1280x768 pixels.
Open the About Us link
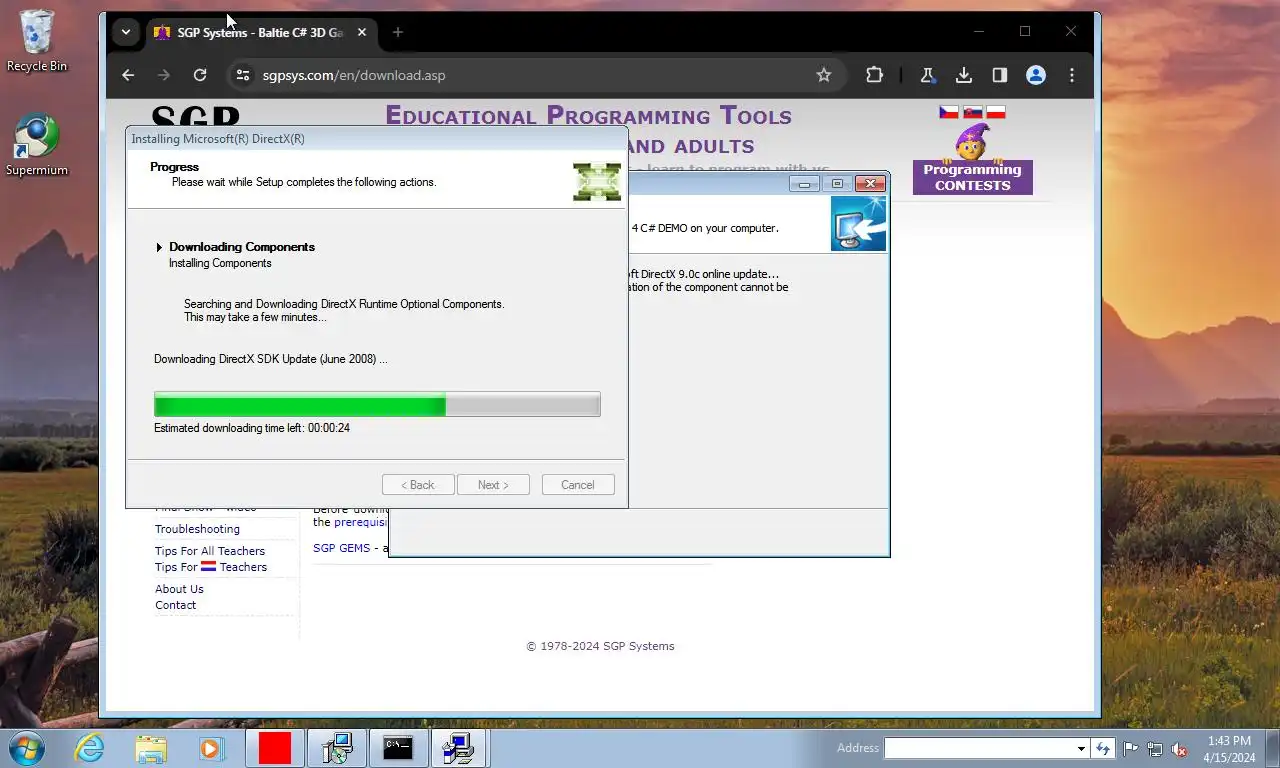[x=179, y=589]
